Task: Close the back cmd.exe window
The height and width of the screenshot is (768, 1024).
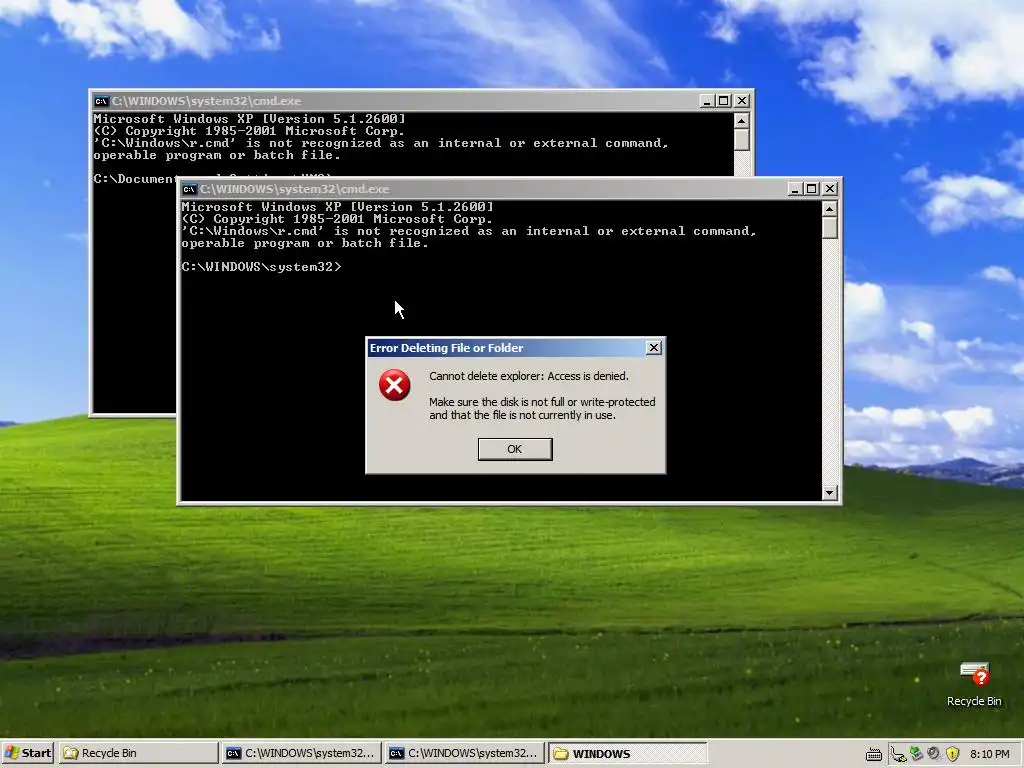Action: [x=741, y=101]
